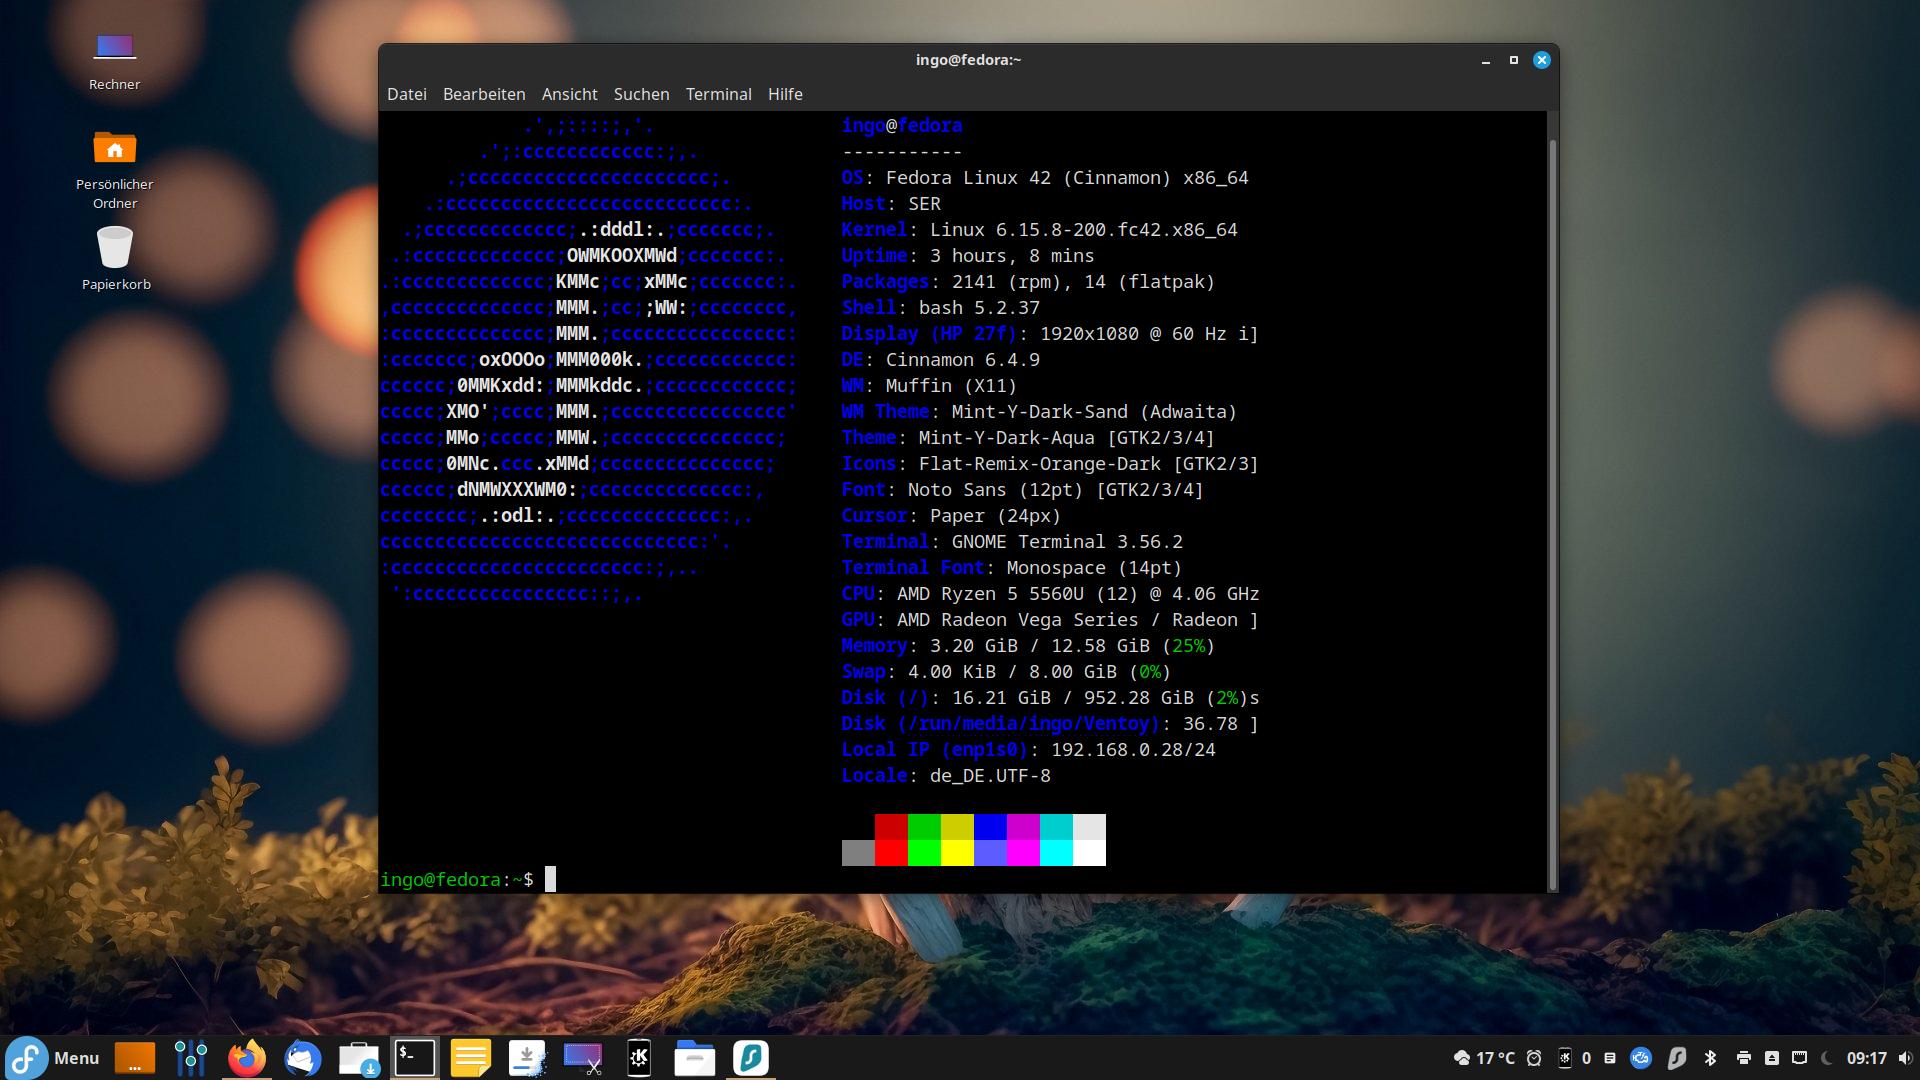The image size is (1920, 1080).
Task: Open the Ansicht menu
Action: tap(570, 94)
